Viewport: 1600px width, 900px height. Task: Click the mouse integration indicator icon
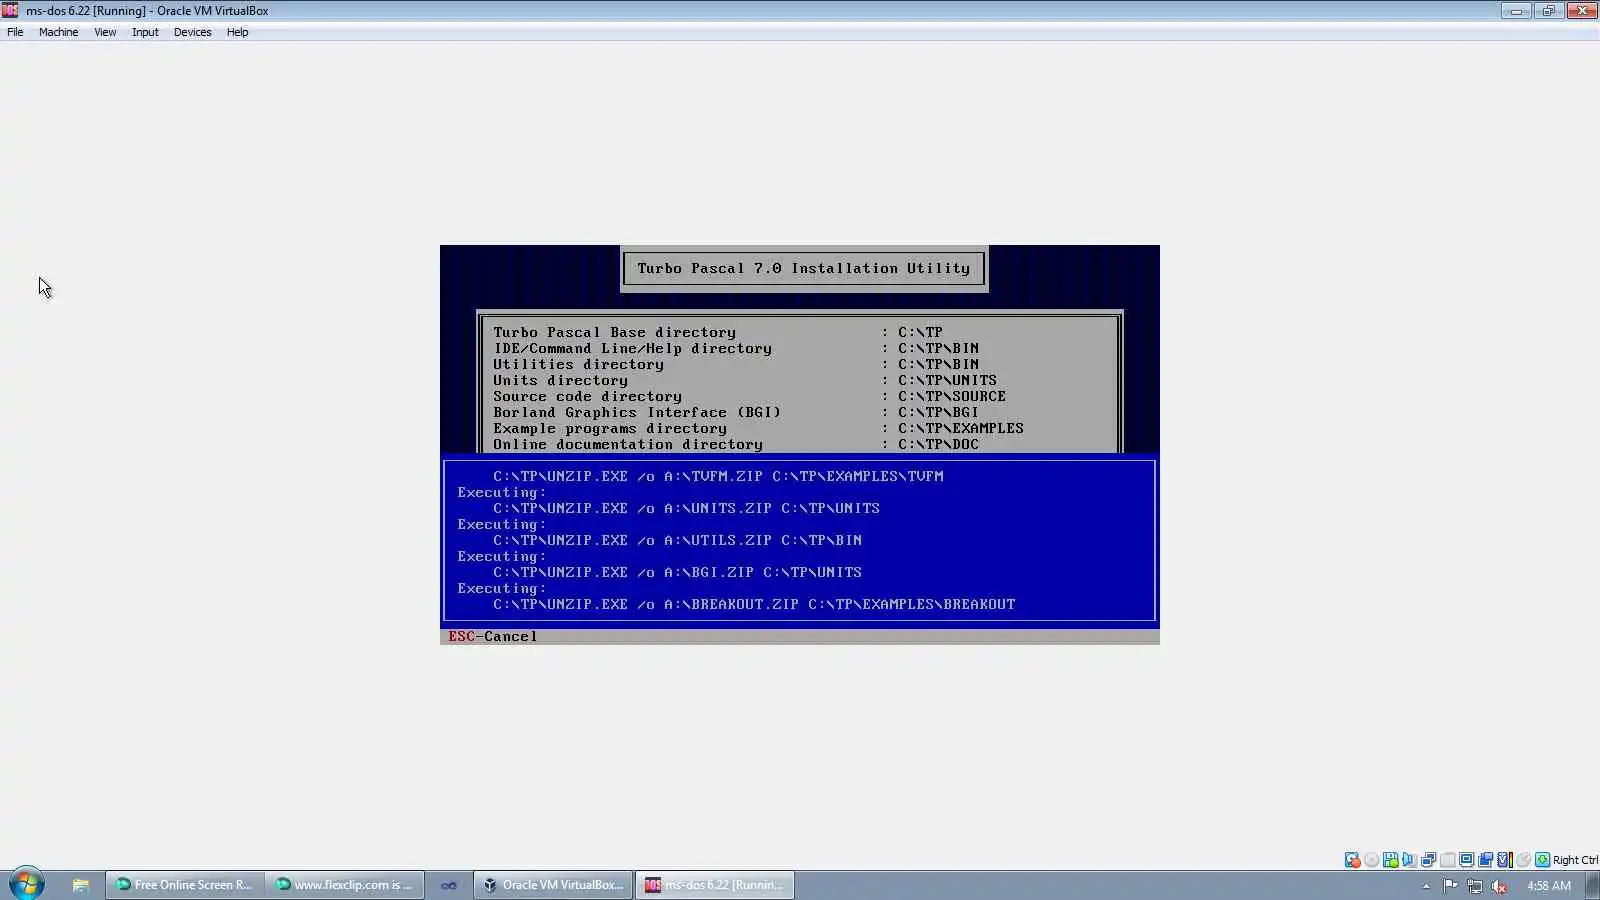click(1523, 860)
